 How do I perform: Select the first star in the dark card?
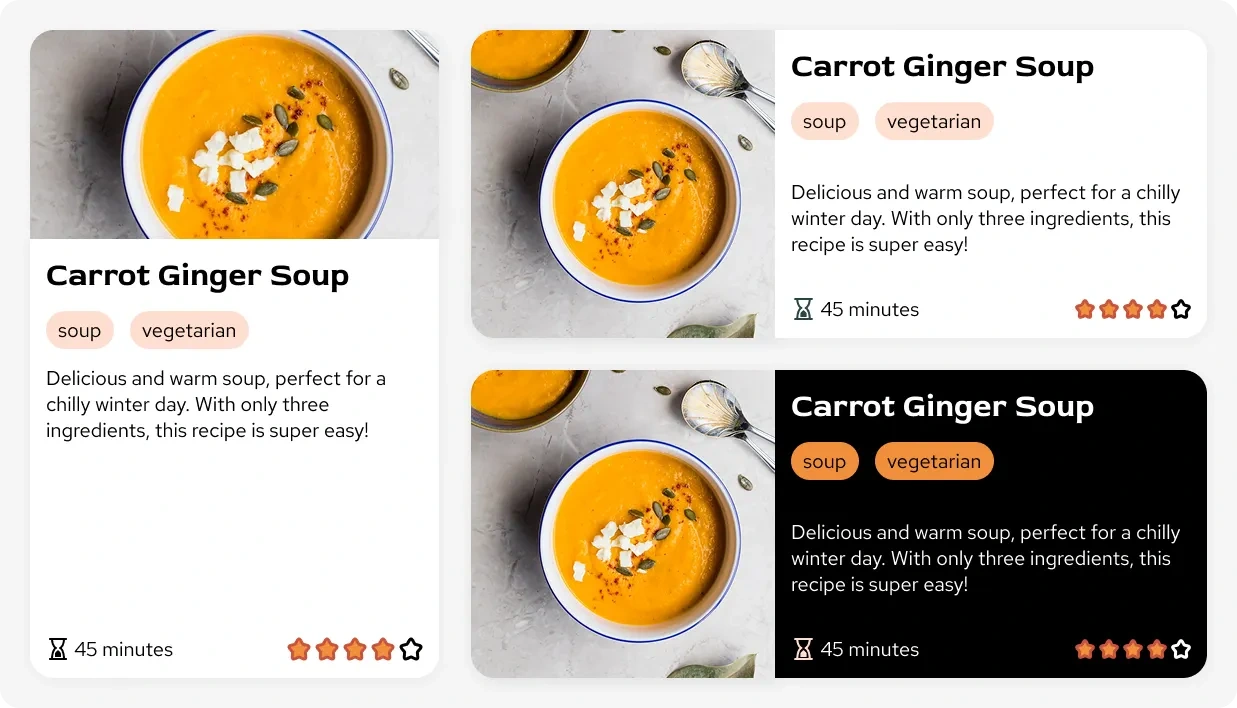click(x=1085, y=649)
